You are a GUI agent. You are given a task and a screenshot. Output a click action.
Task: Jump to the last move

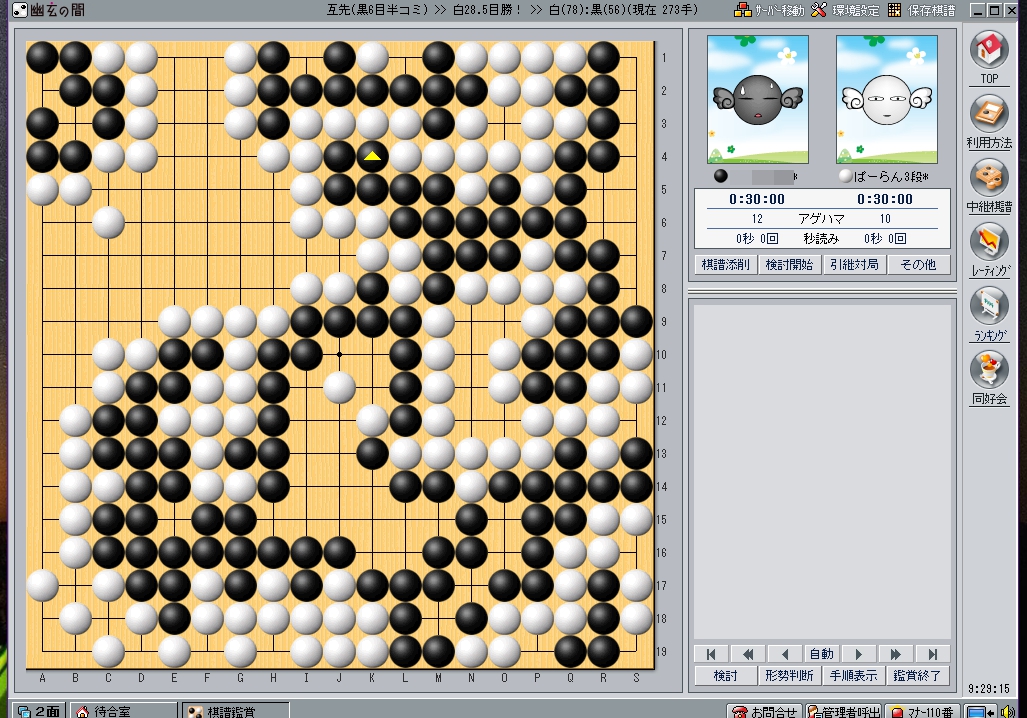[x=932, y=654]
